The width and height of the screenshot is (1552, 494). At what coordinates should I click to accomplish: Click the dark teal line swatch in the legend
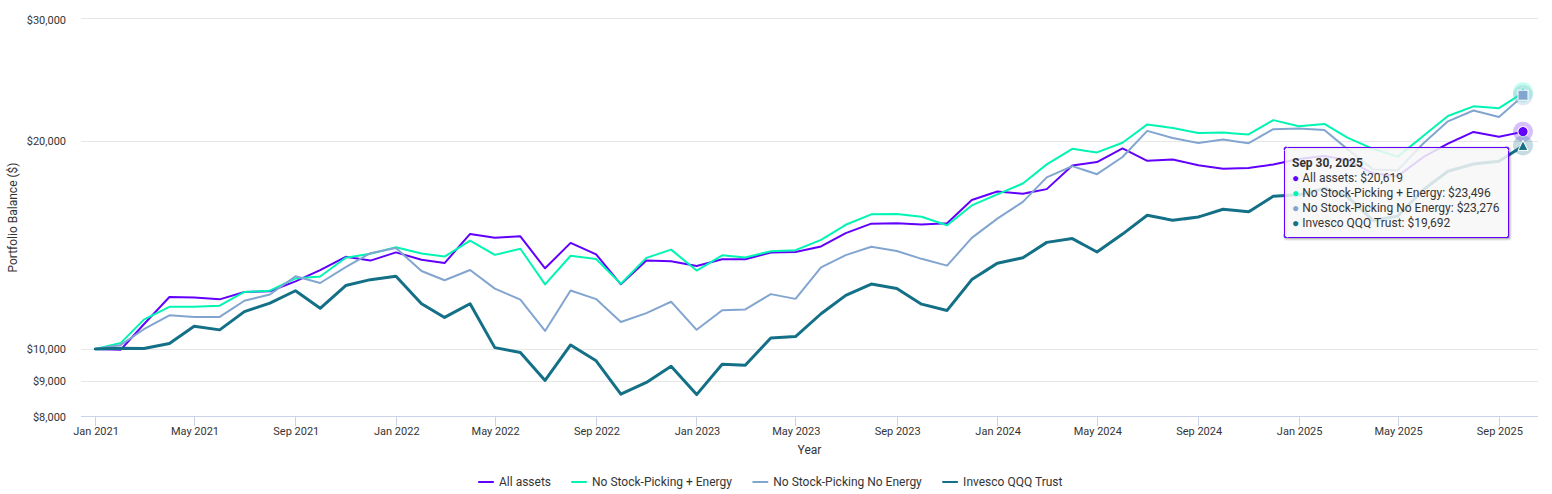point(951,482)
